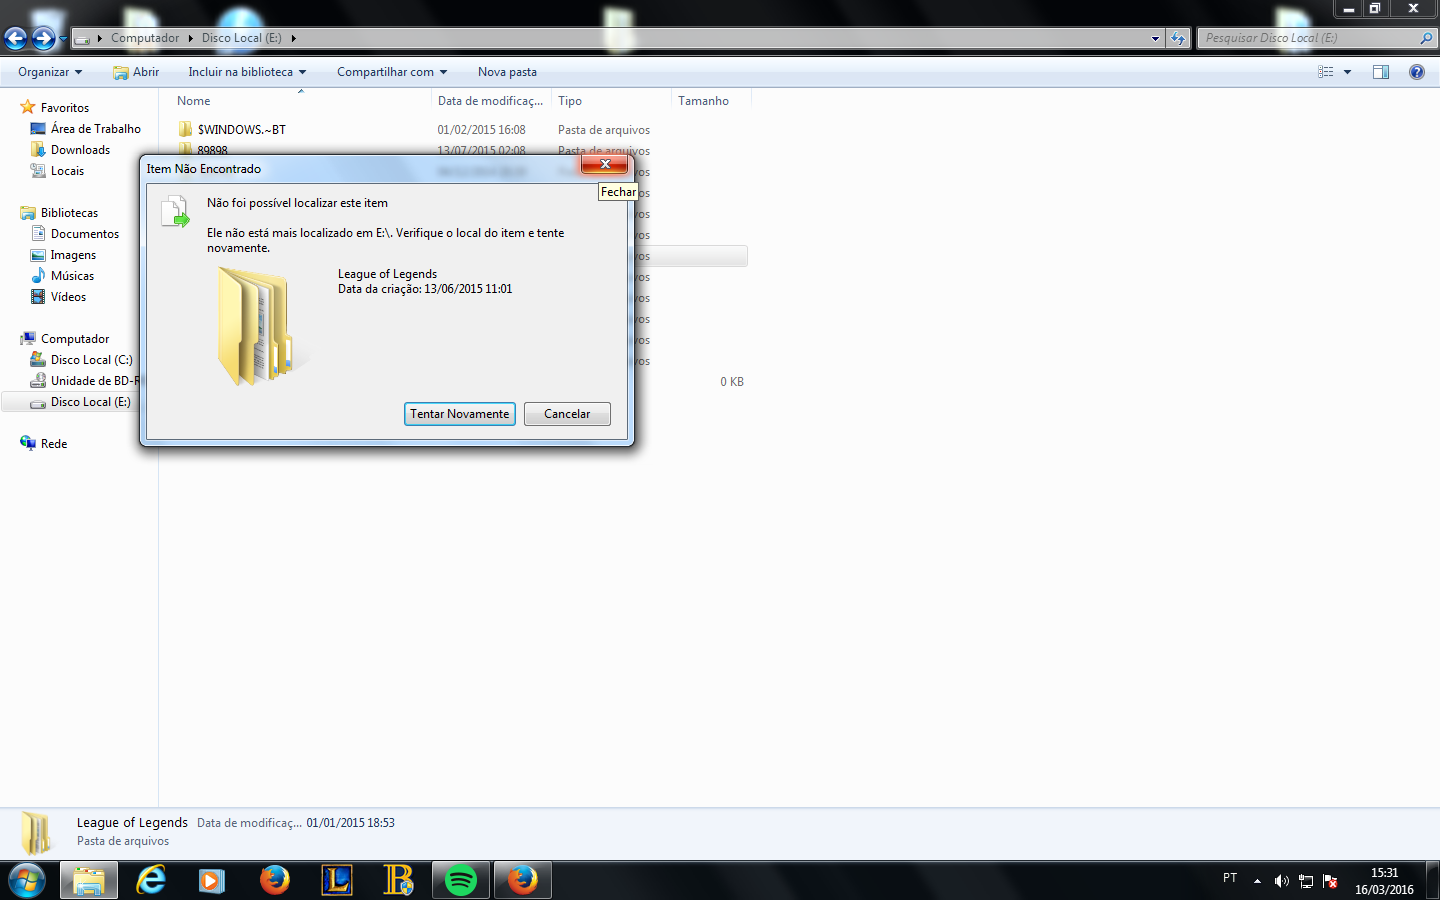Expand arrow after Computador breadcrumb
This screenshot has width=1440, height=900.
pyautogui.click(x=190, y=38)
